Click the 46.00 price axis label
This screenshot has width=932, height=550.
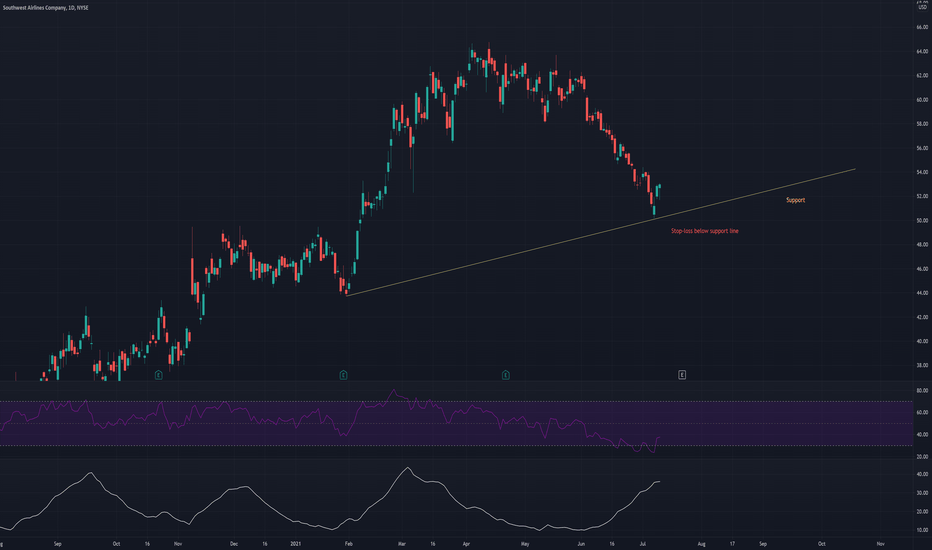922,269
